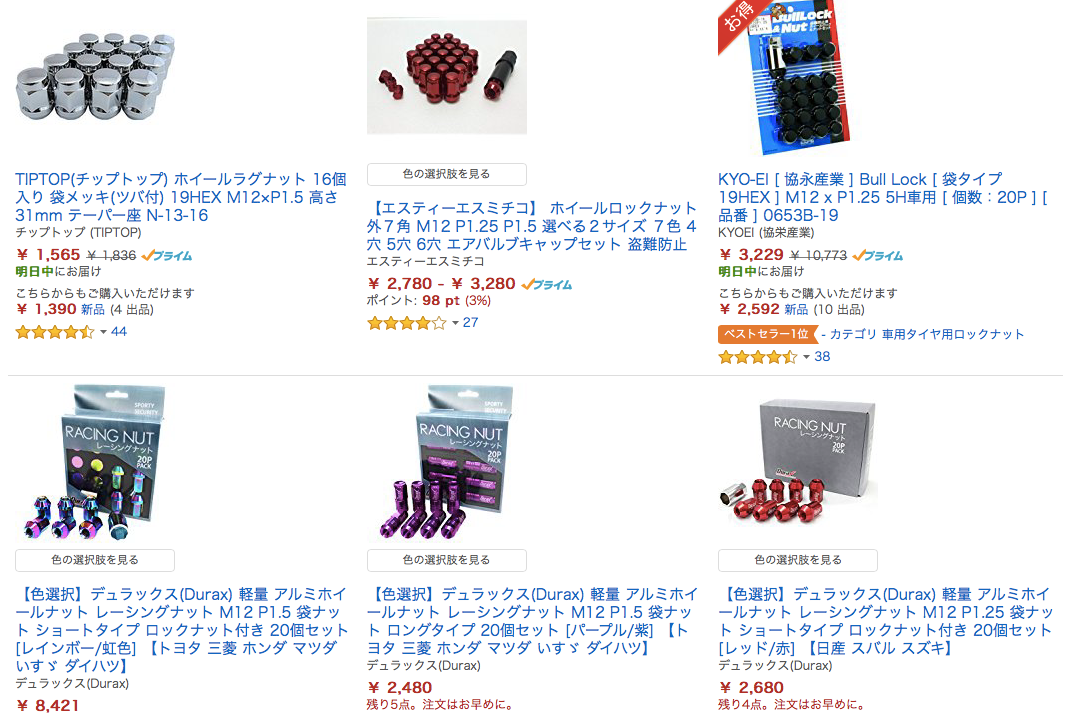Open the TIPTOP chrome lug nuts product image

click(x=95, y=75)
